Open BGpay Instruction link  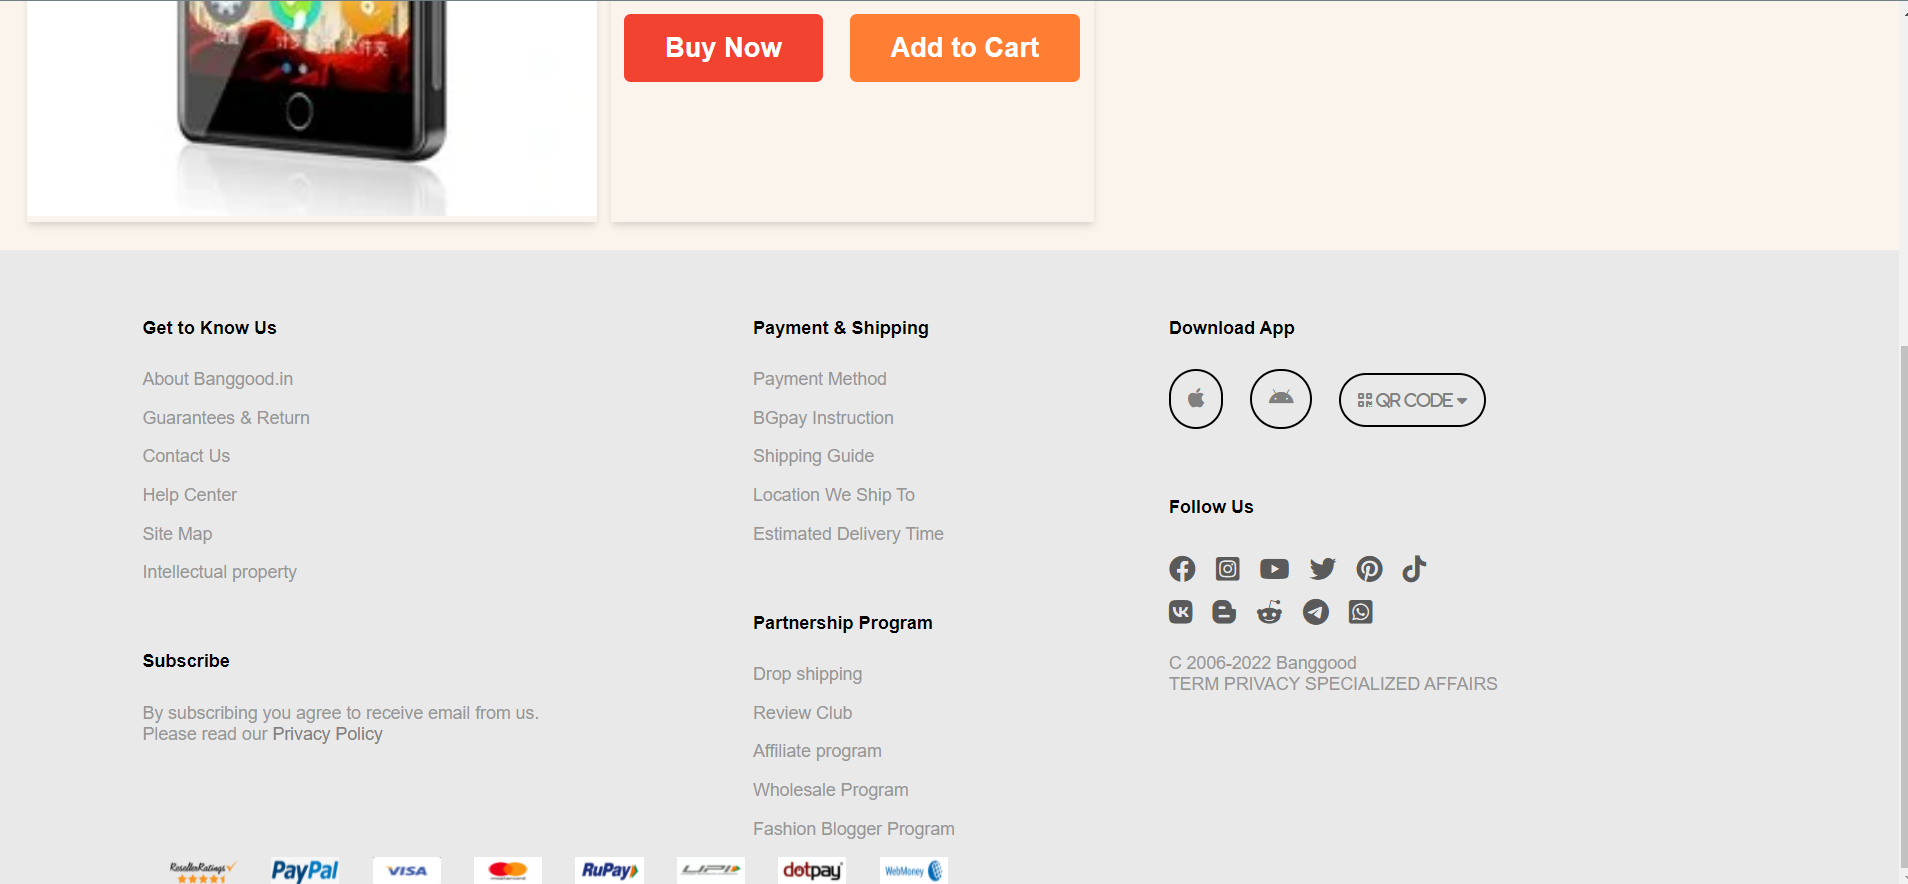click(823, 418)
